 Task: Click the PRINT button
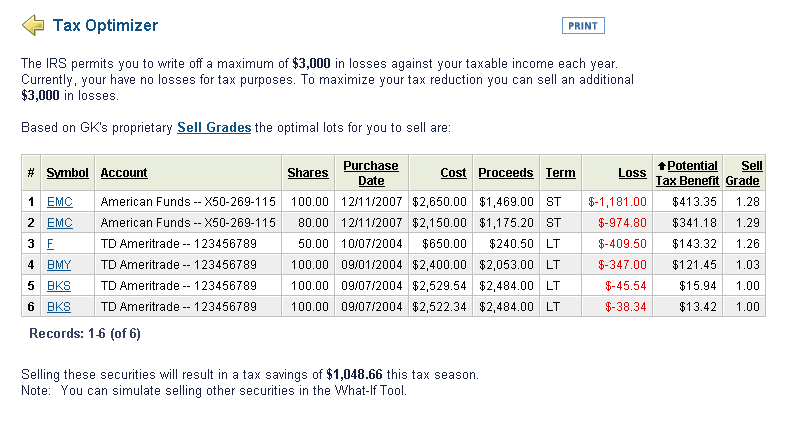pos(583,26)
